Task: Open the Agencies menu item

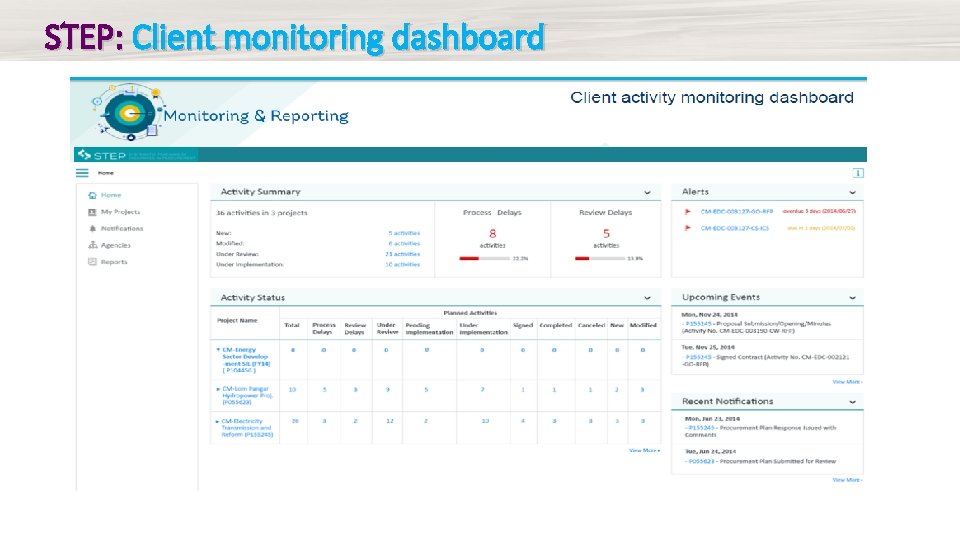Action: click(116, 245)
